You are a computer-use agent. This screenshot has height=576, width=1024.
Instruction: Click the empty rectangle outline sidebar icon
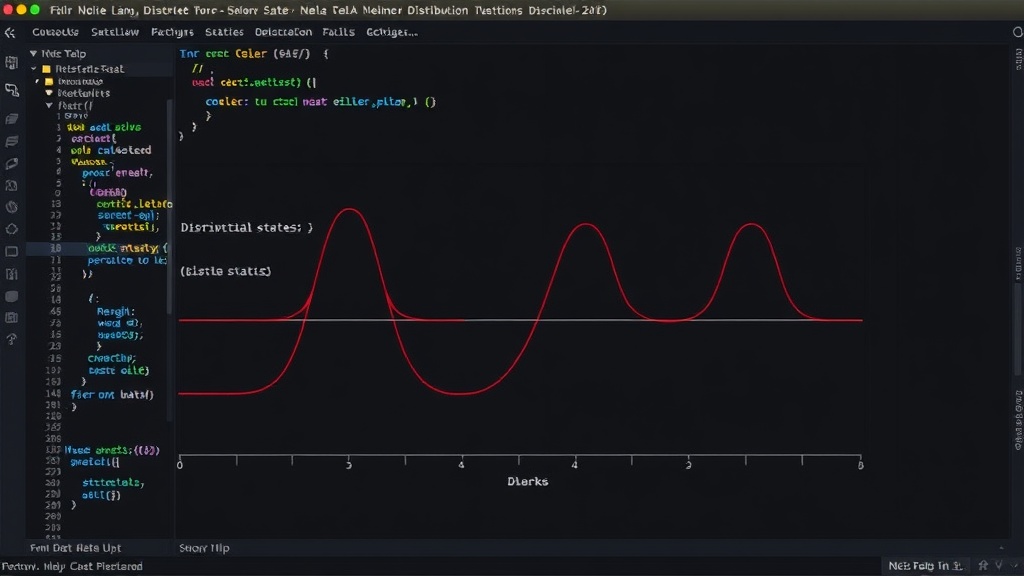coord(12,251)
